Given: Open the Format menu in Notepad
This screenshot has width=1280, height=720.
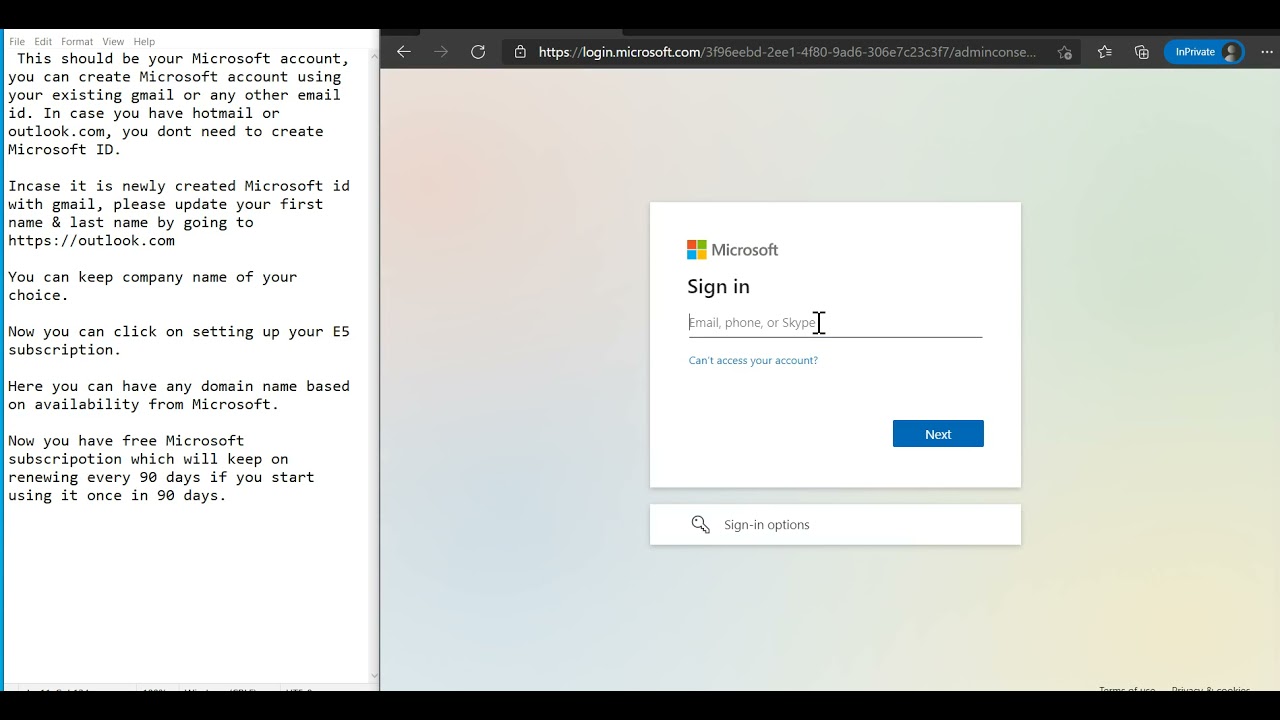Looking at the screenshot, I should tap(77, 42).
